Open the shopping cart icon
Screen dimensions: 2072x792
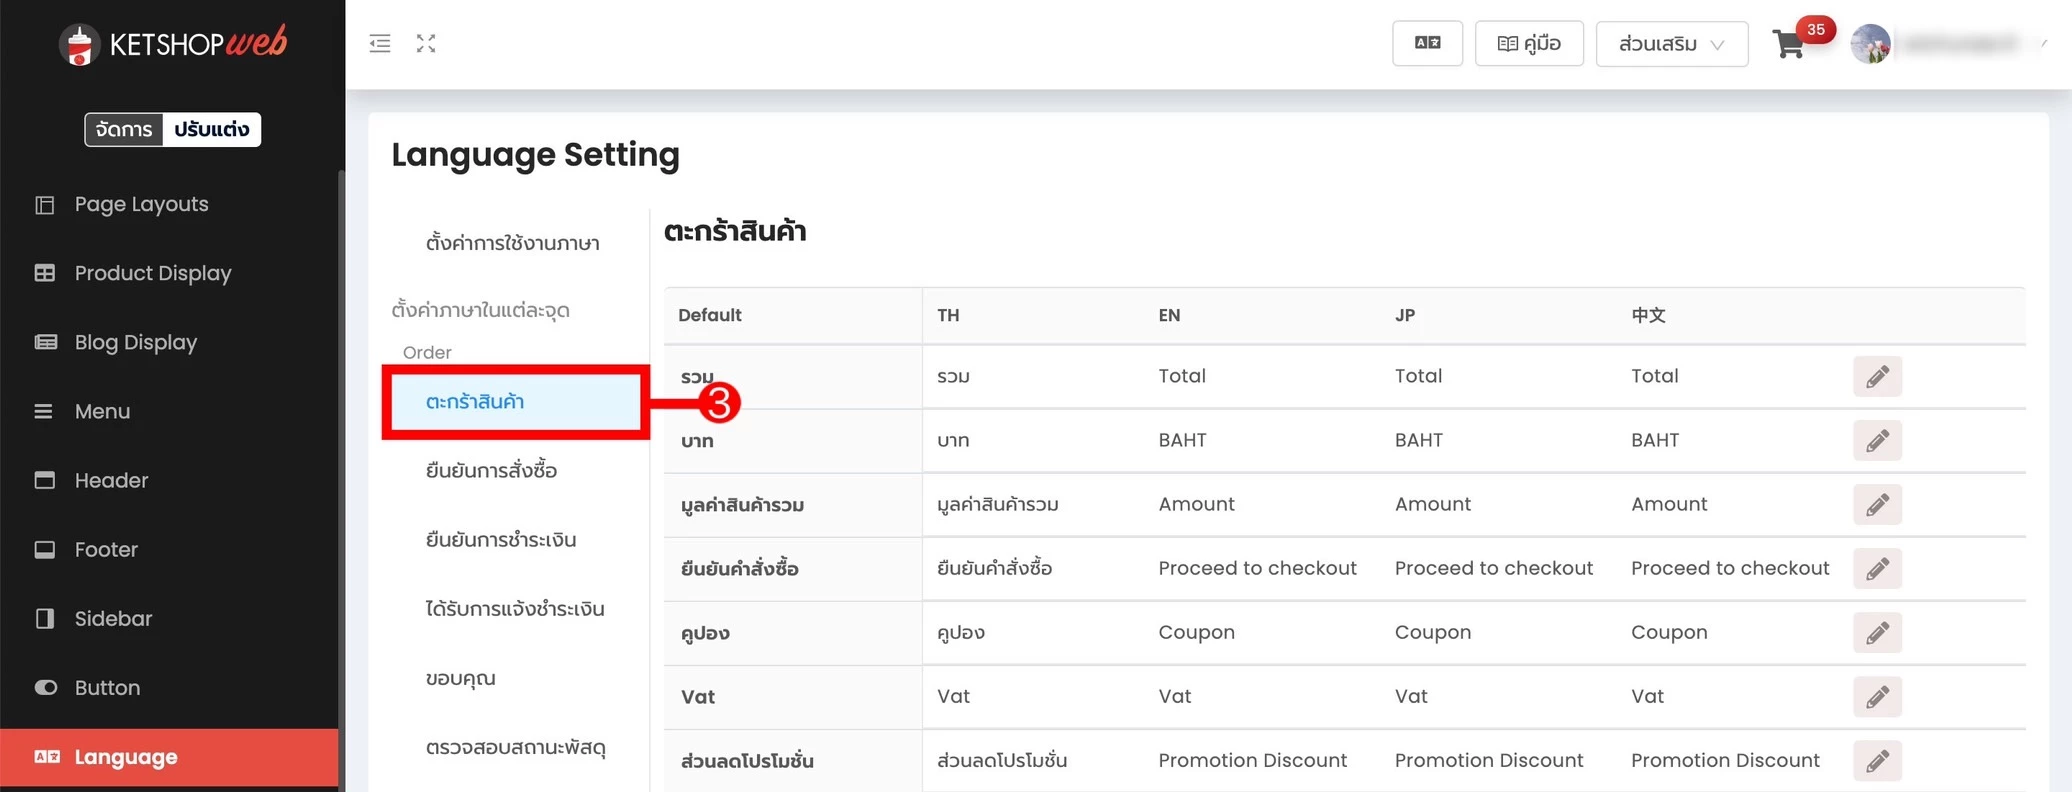[x=1788, y=44]
